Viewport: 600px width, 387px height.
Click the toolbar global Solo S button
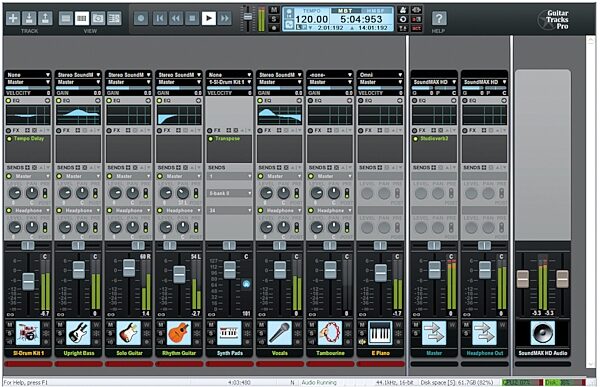[x=274, y=19]
